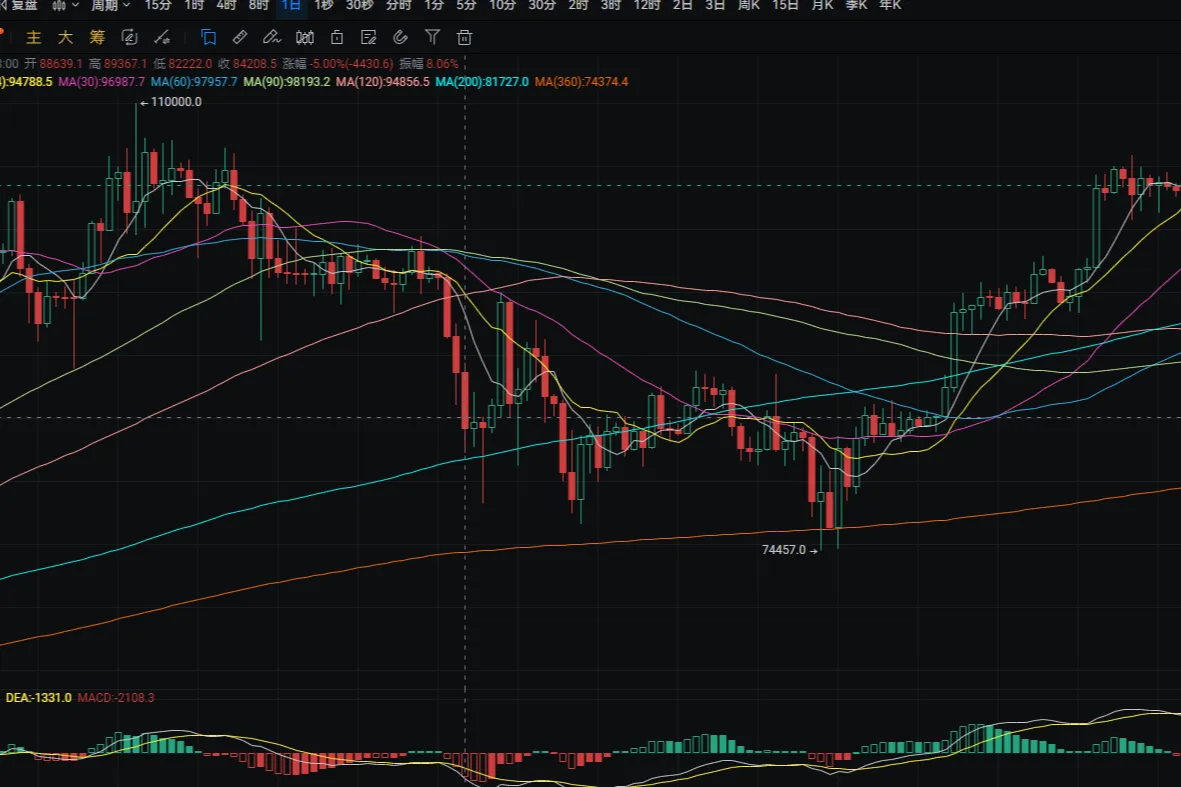Screen dimensions: 1181x787
Task: Select the freehand pen drawing tool
Action: pyautogui.click(x=272, y=37)
